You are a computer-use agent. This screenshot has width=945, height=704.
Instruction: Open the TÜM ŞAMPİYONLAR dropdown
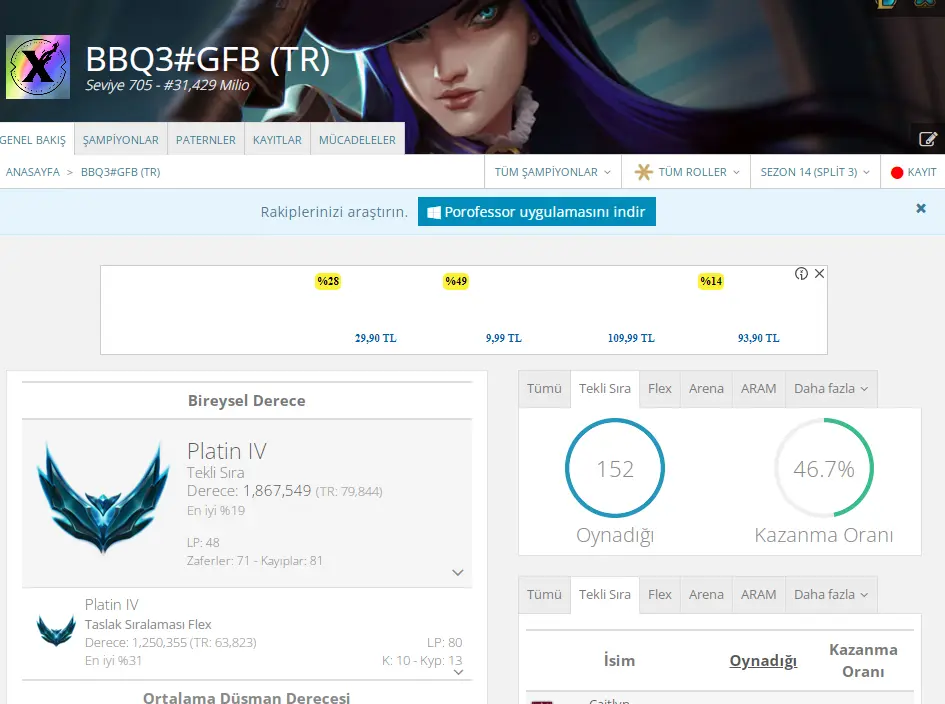(552, 171)
